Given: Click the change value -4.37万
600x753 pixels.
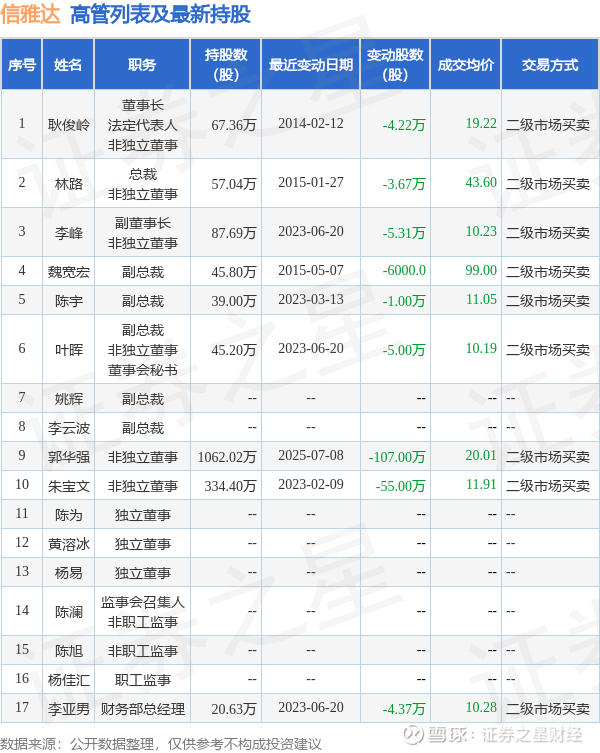Looking at the screenshot, I should [404, 708].
